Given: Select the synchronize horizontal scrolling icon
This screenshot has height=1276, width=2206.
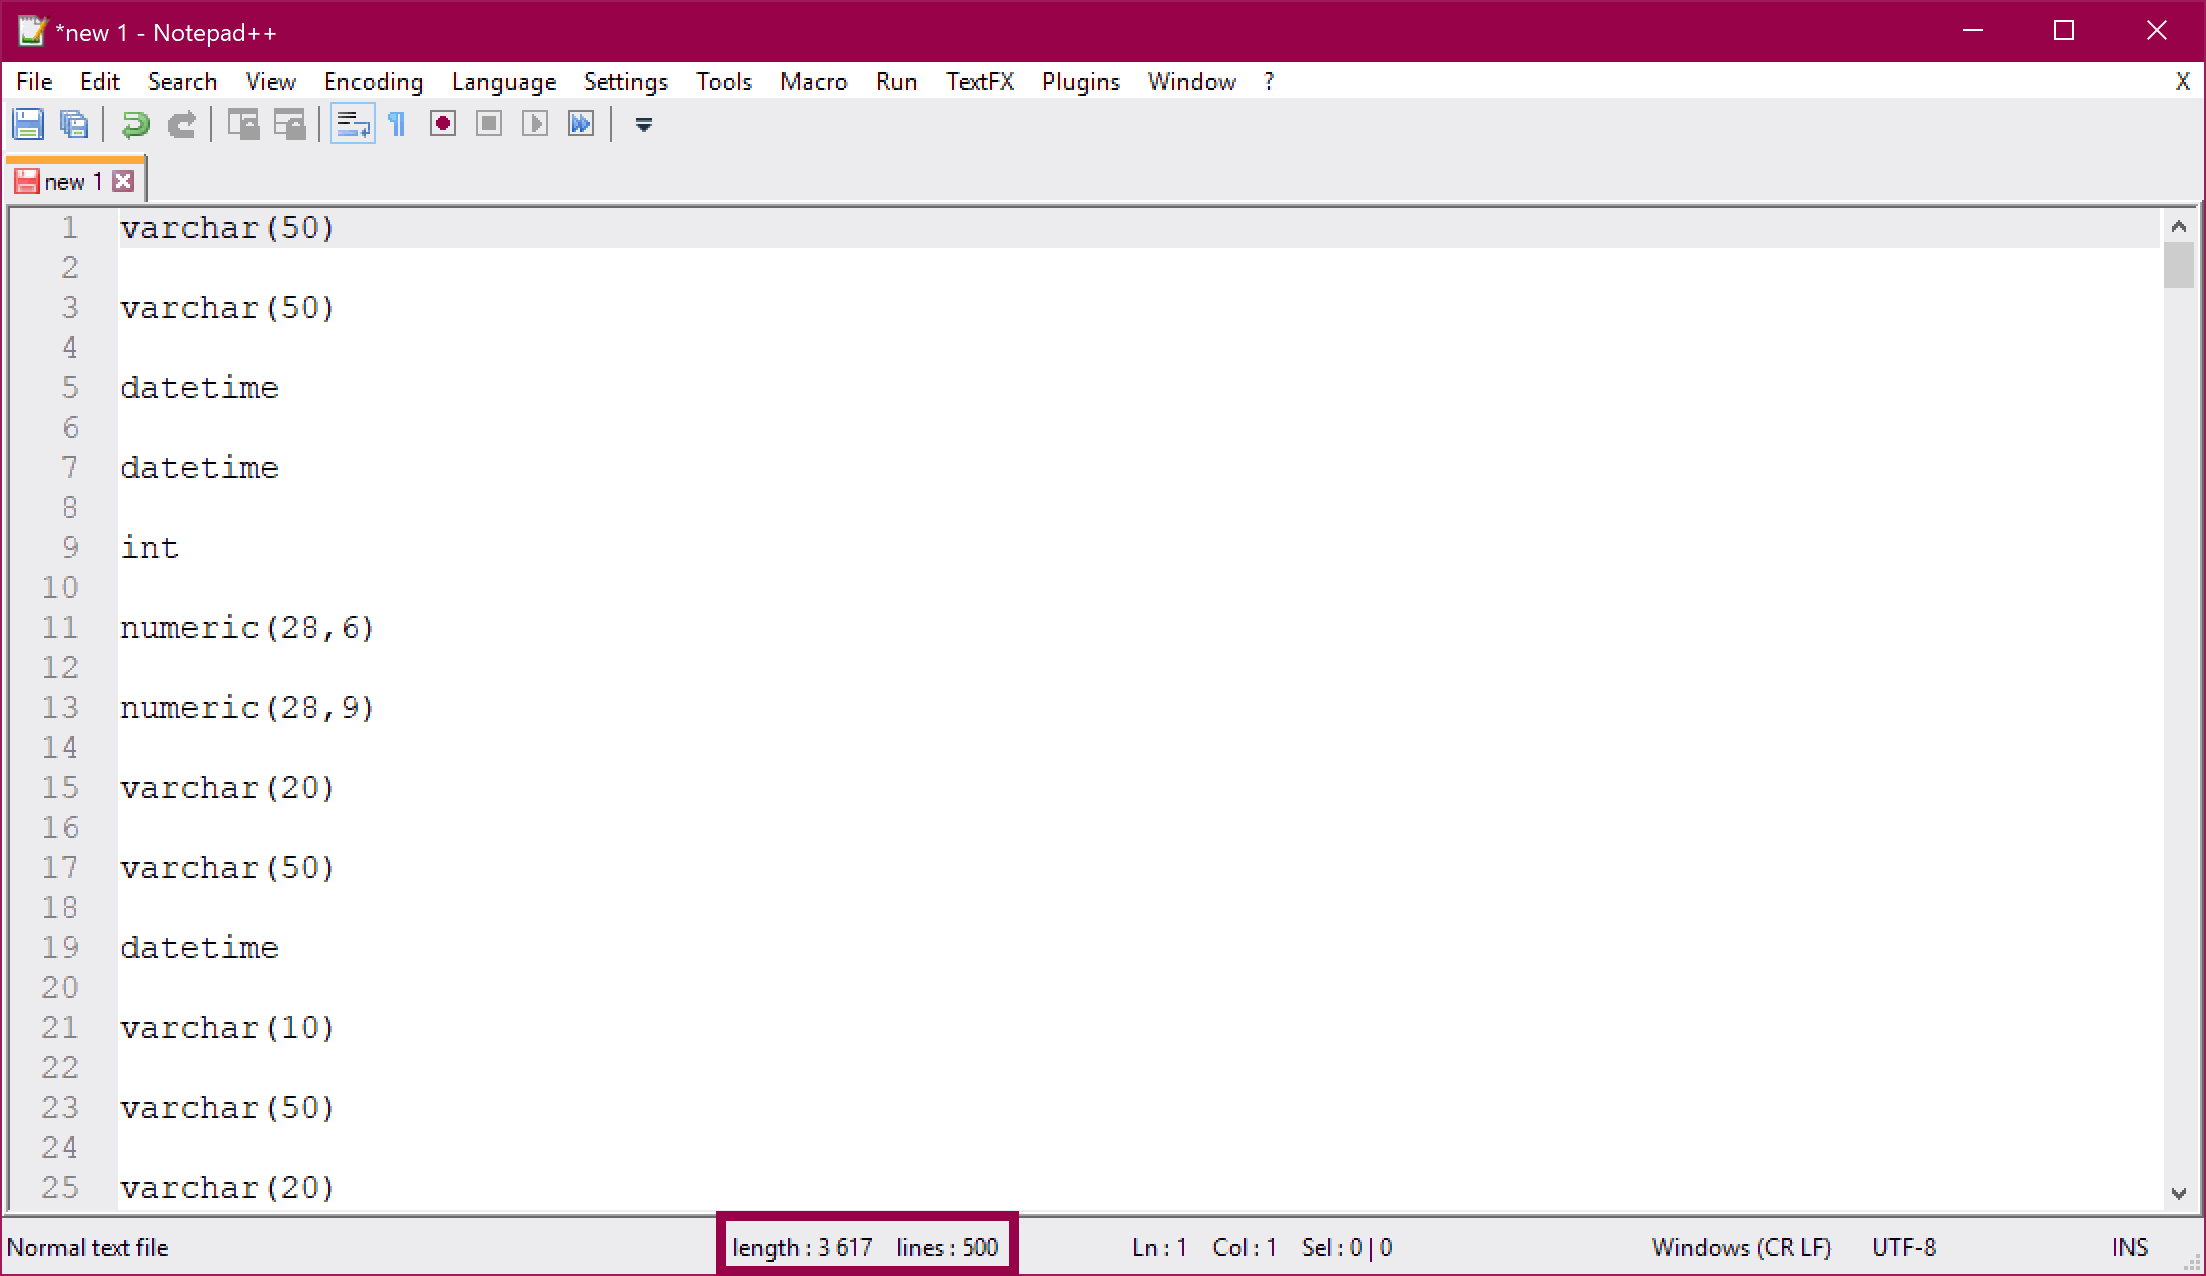Looking at the screenshot, I should point(290,123).
